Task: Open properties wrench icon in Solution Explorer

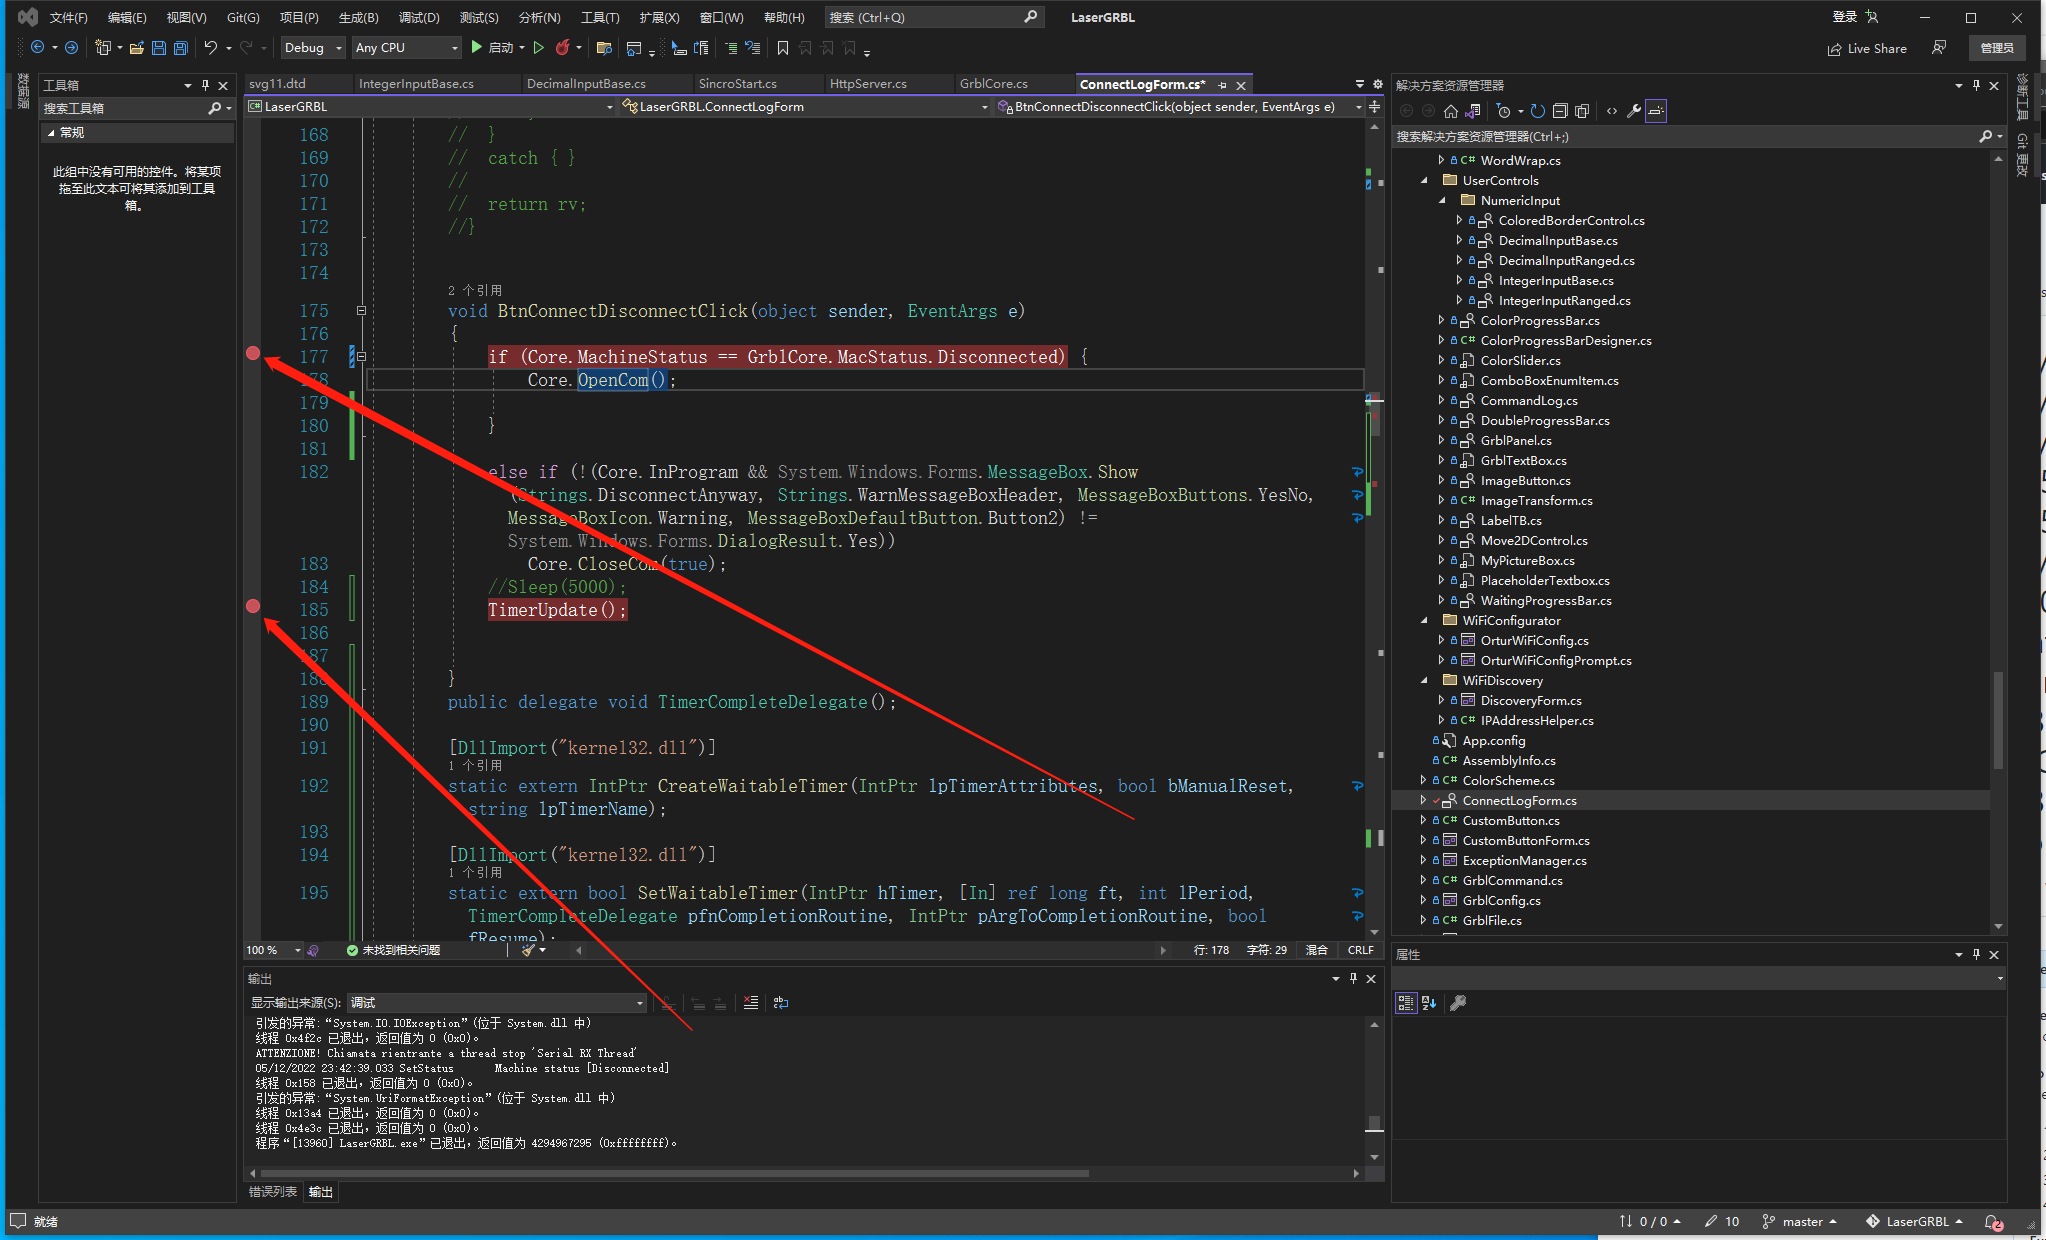Action: tap(1634, 111)
